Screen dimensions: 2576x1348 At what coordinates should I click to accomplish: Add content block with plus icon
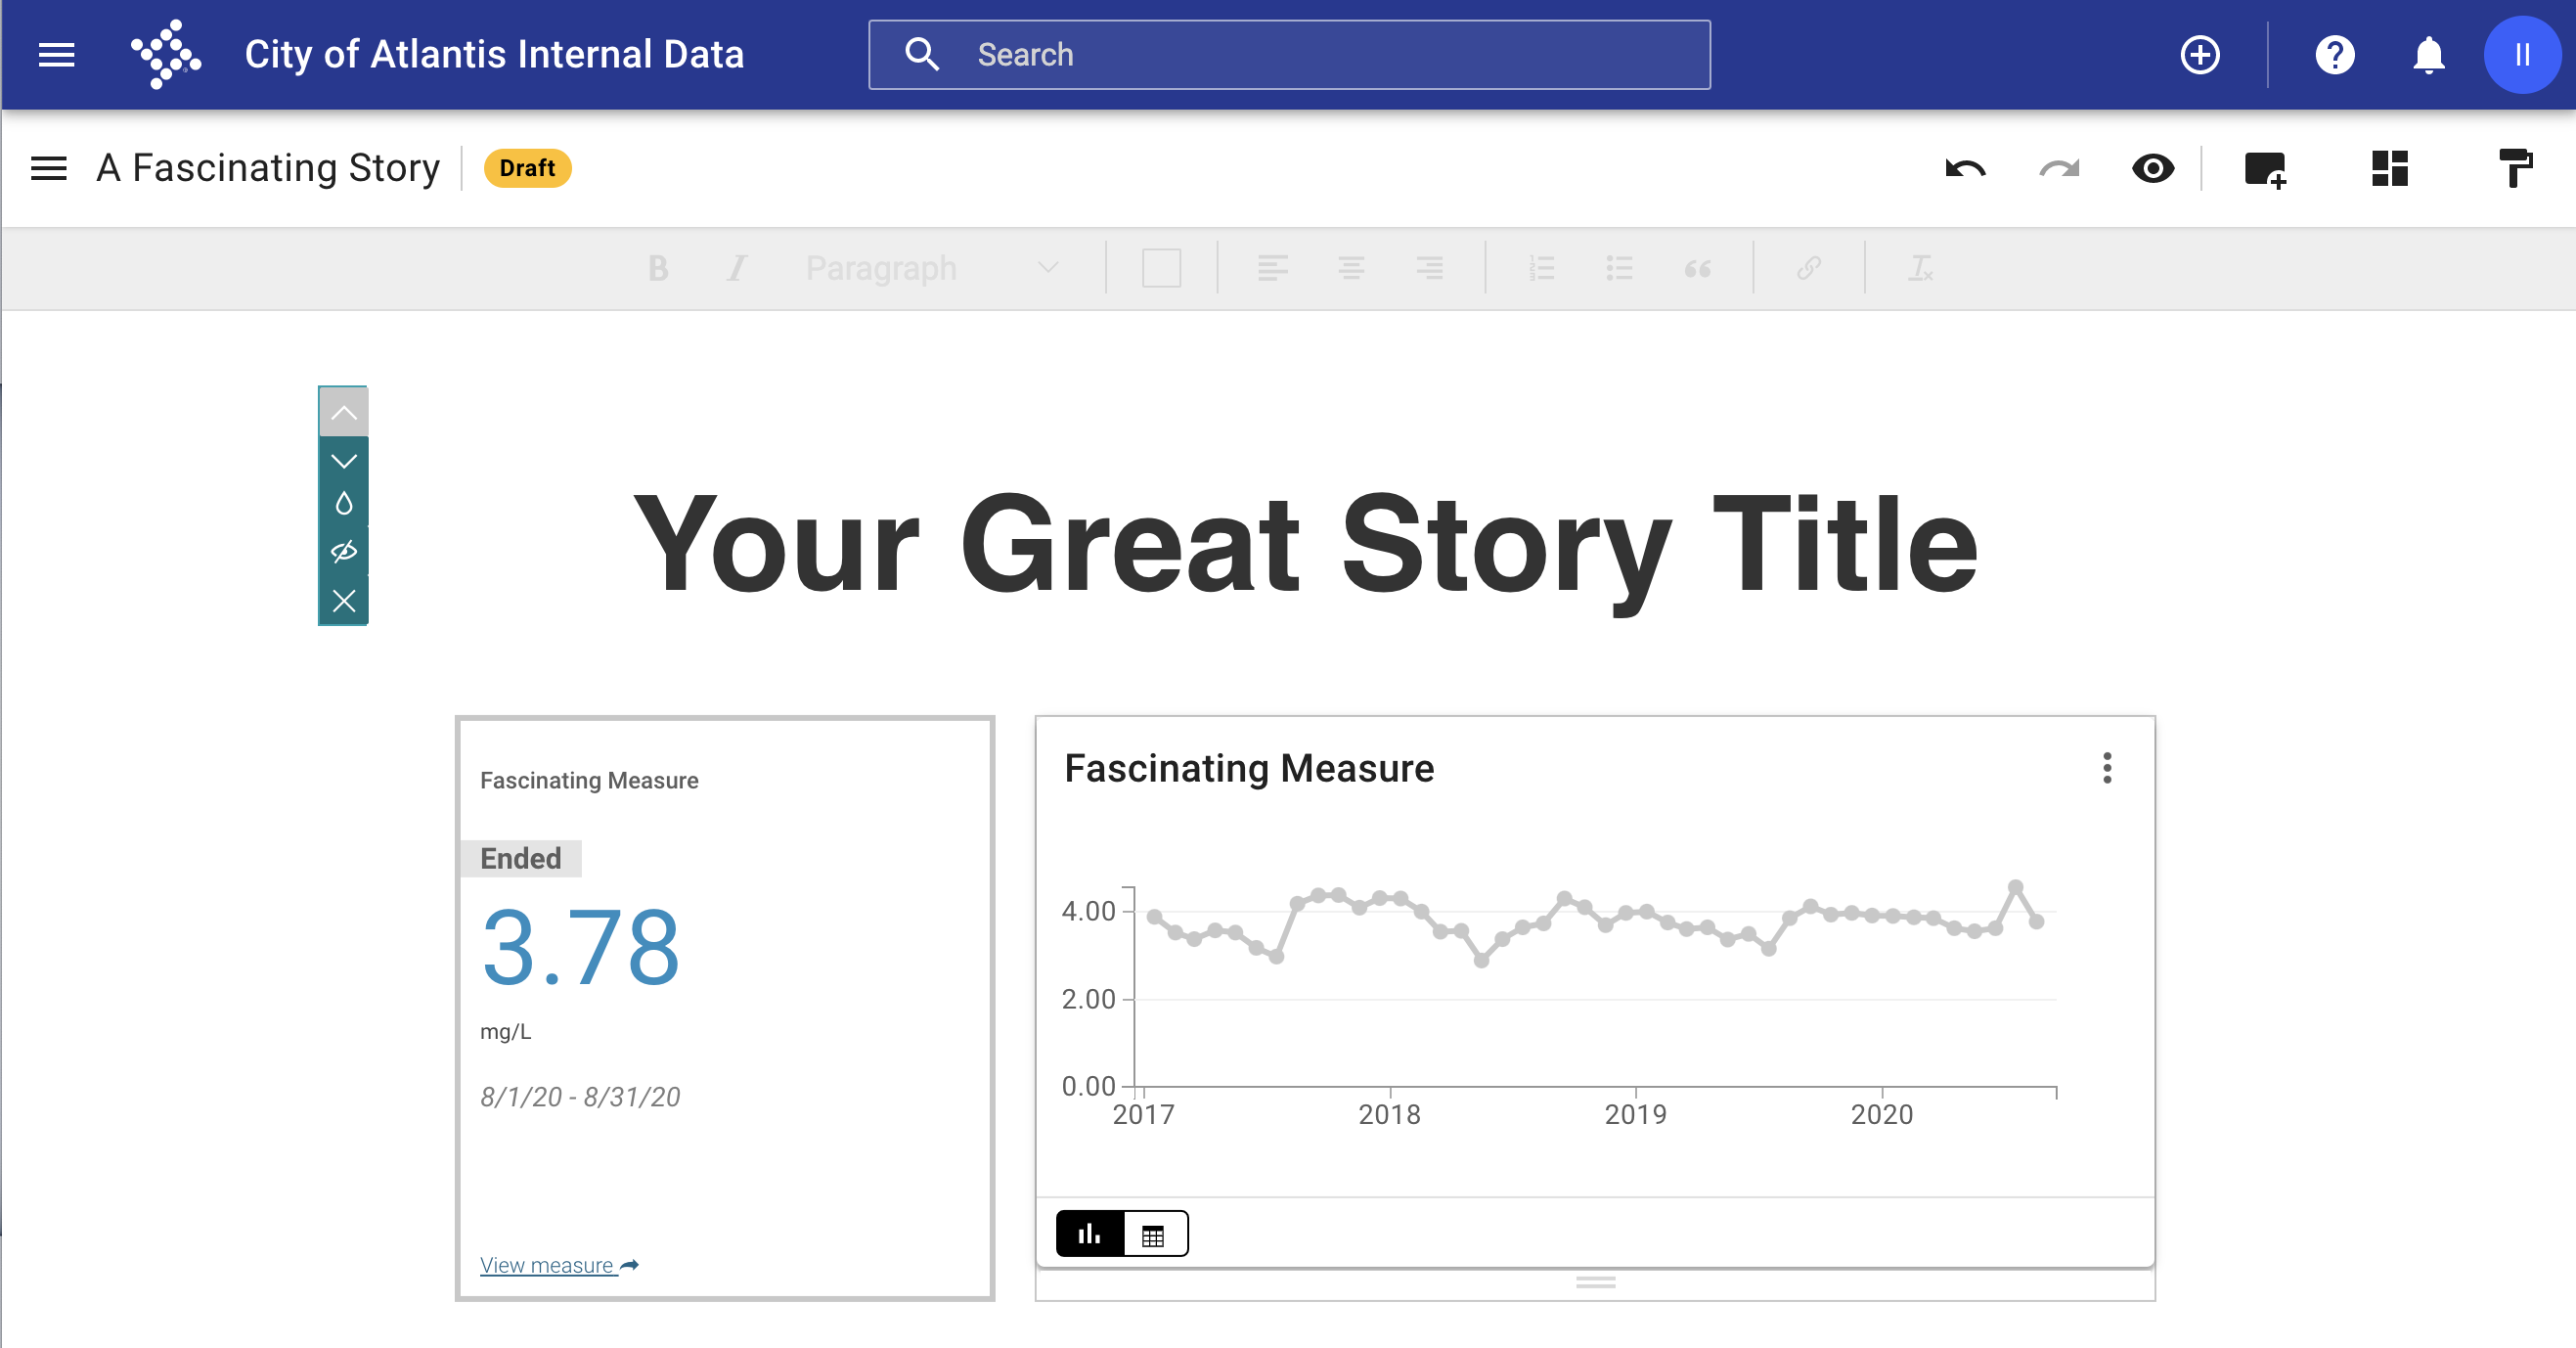pos(2266,168)
